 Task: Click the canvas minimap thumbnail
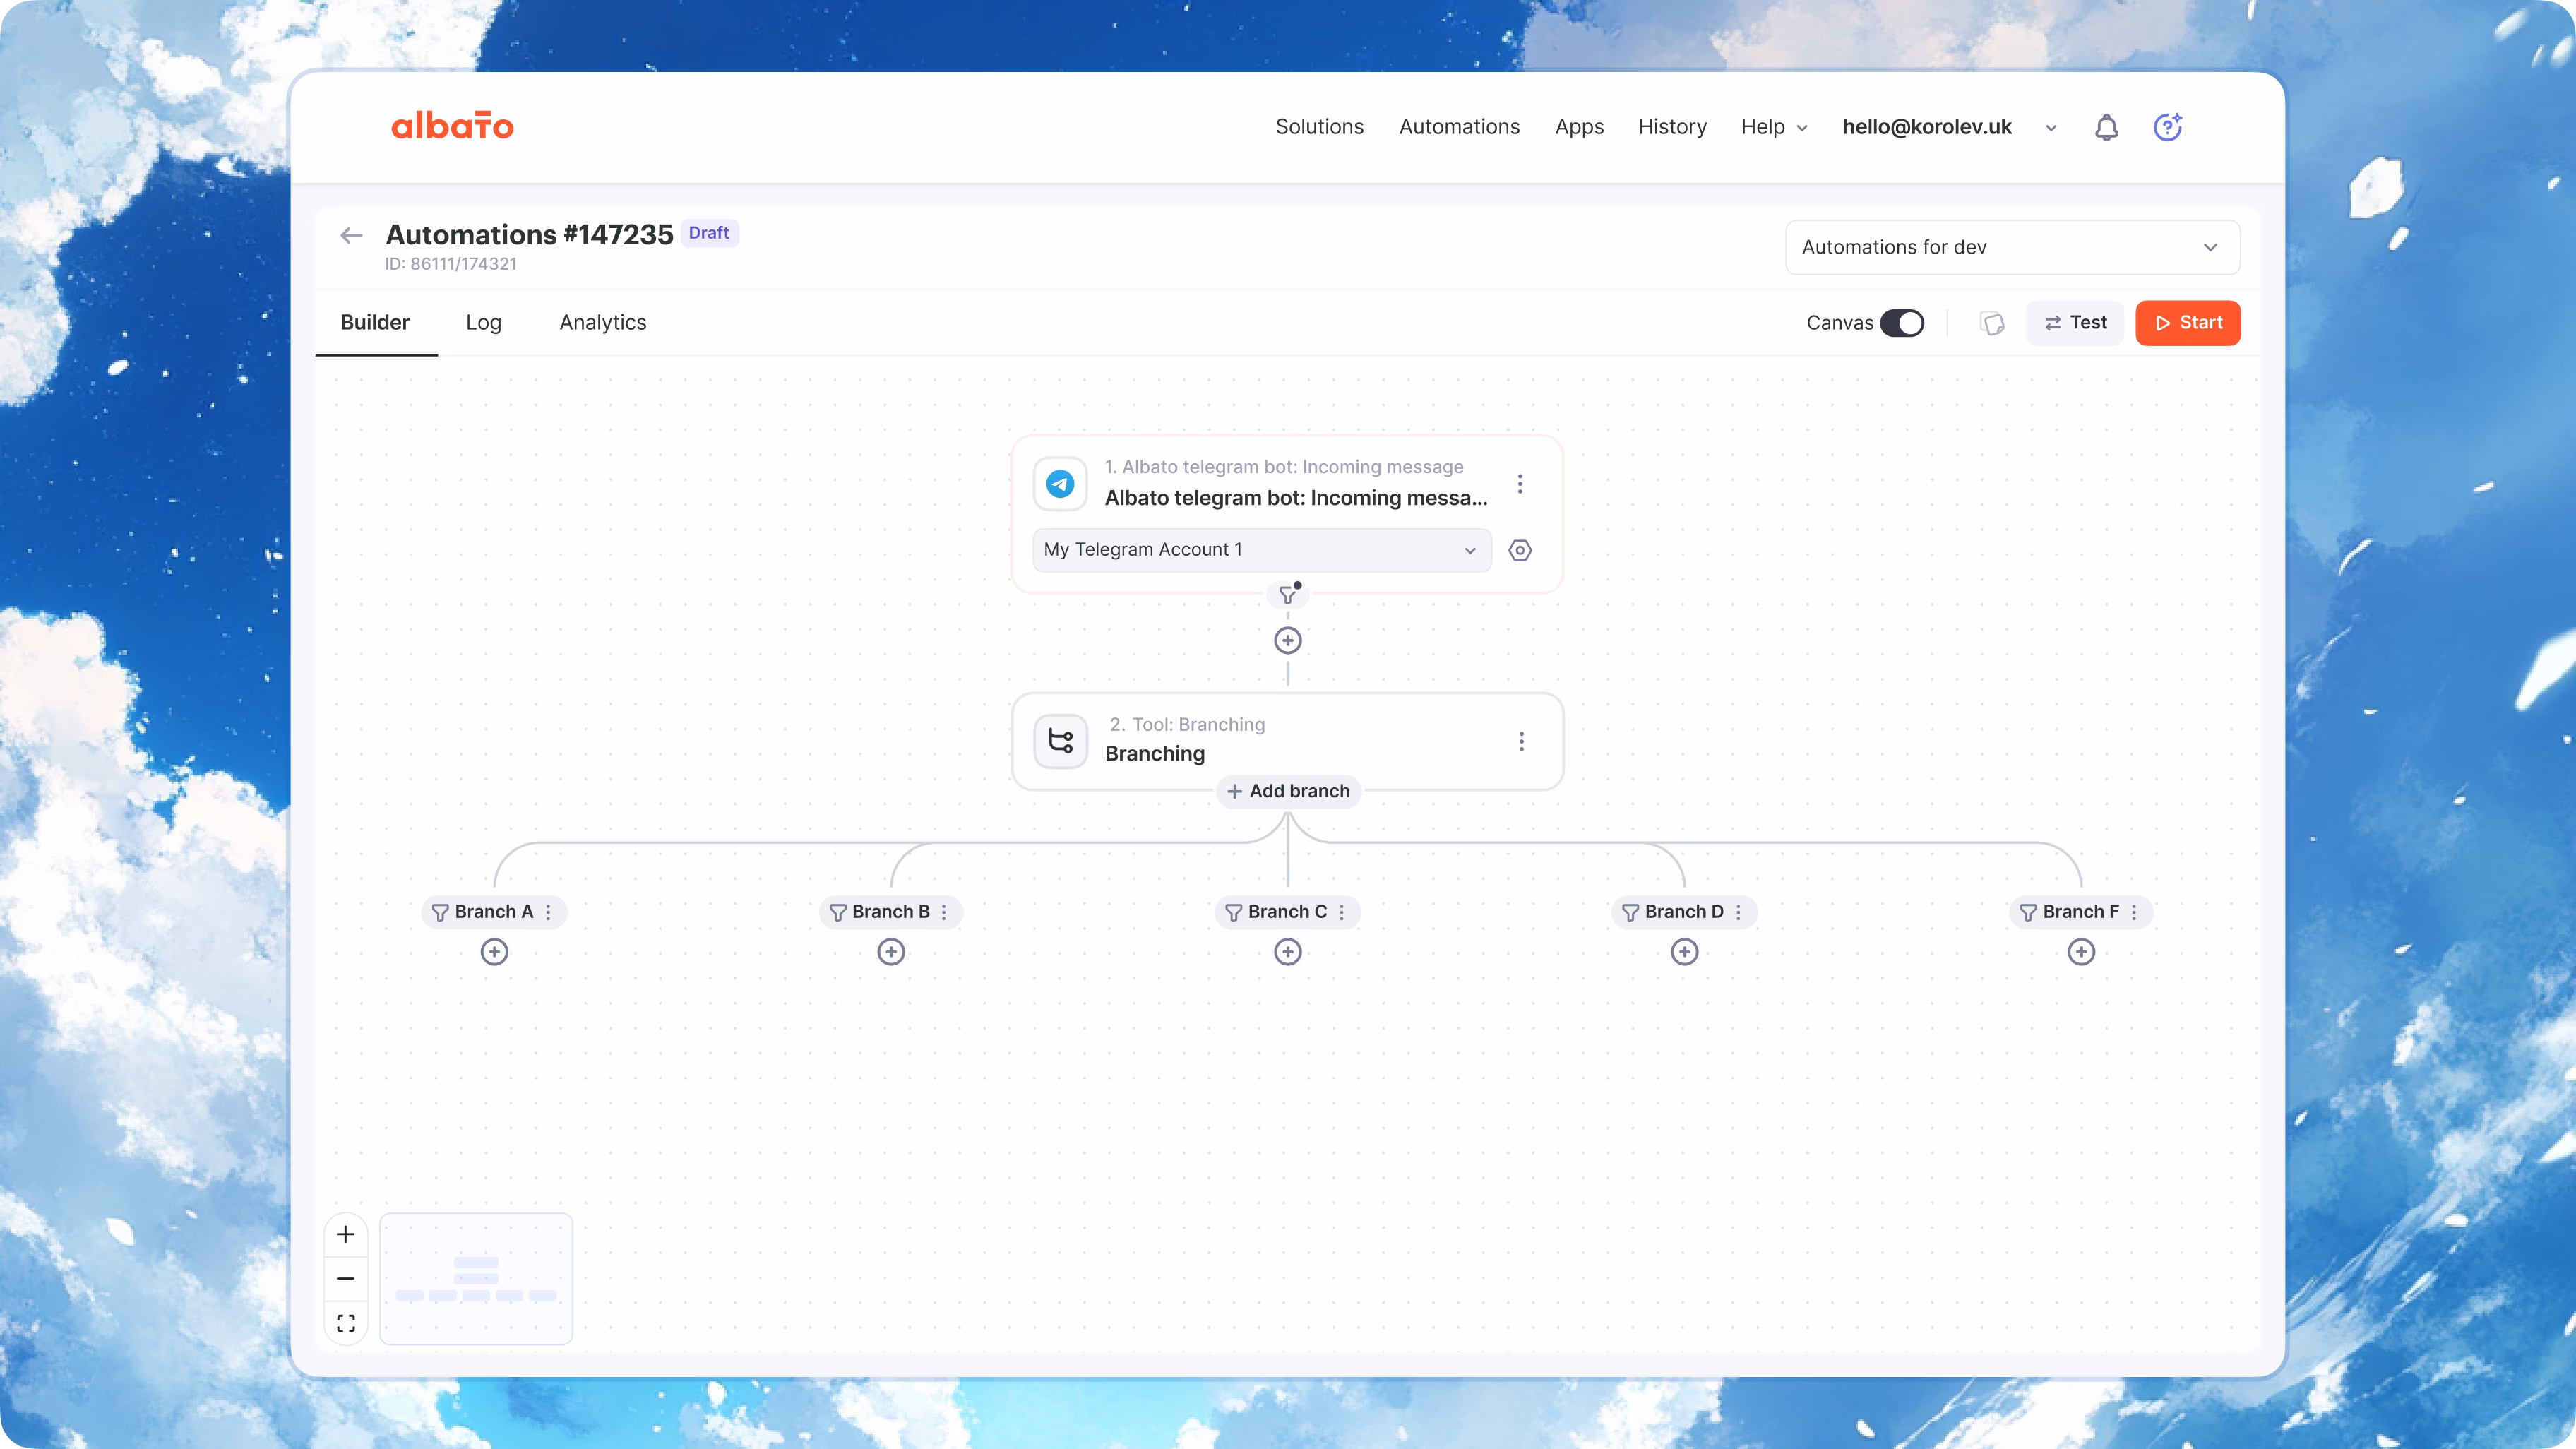(x=476, y=1279)
